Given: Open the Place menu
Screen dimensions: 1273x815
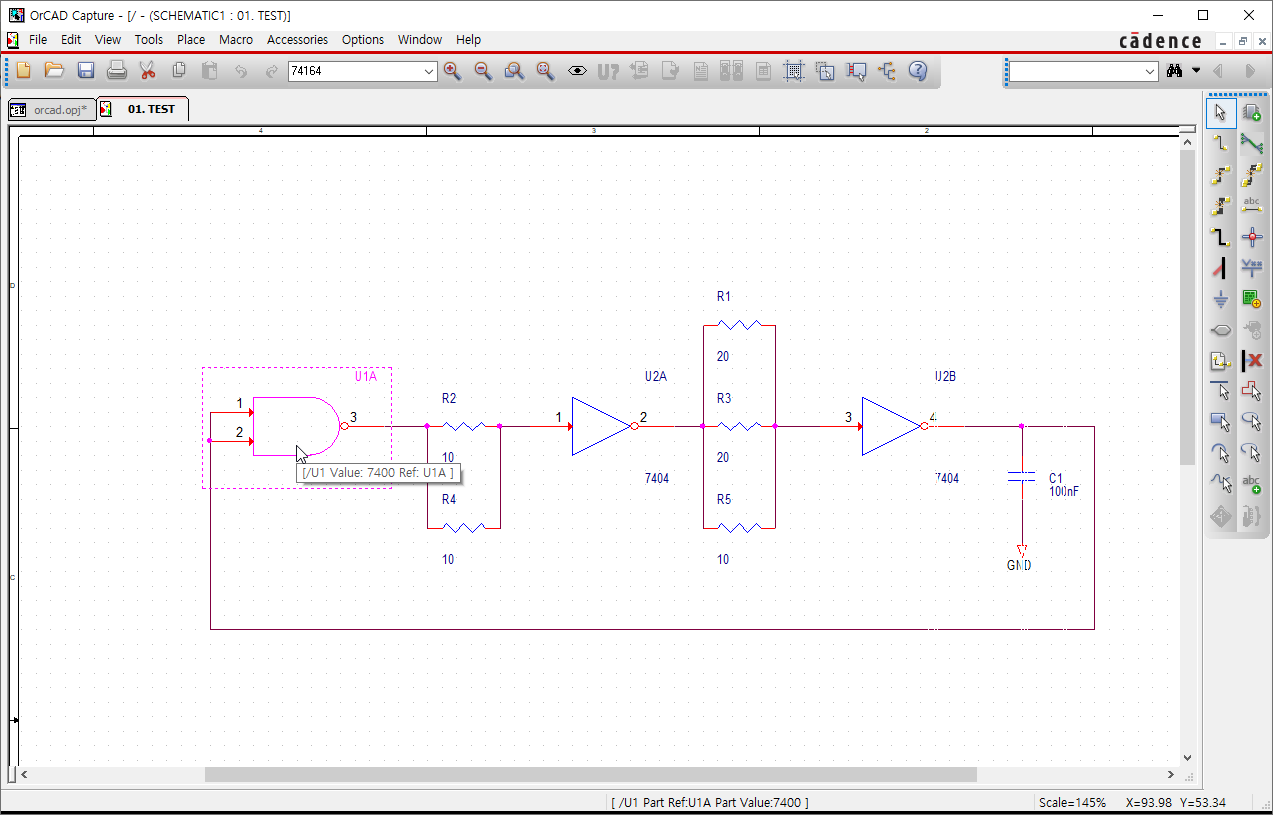Looking at the screenshot, I should (x=191, y=40).
